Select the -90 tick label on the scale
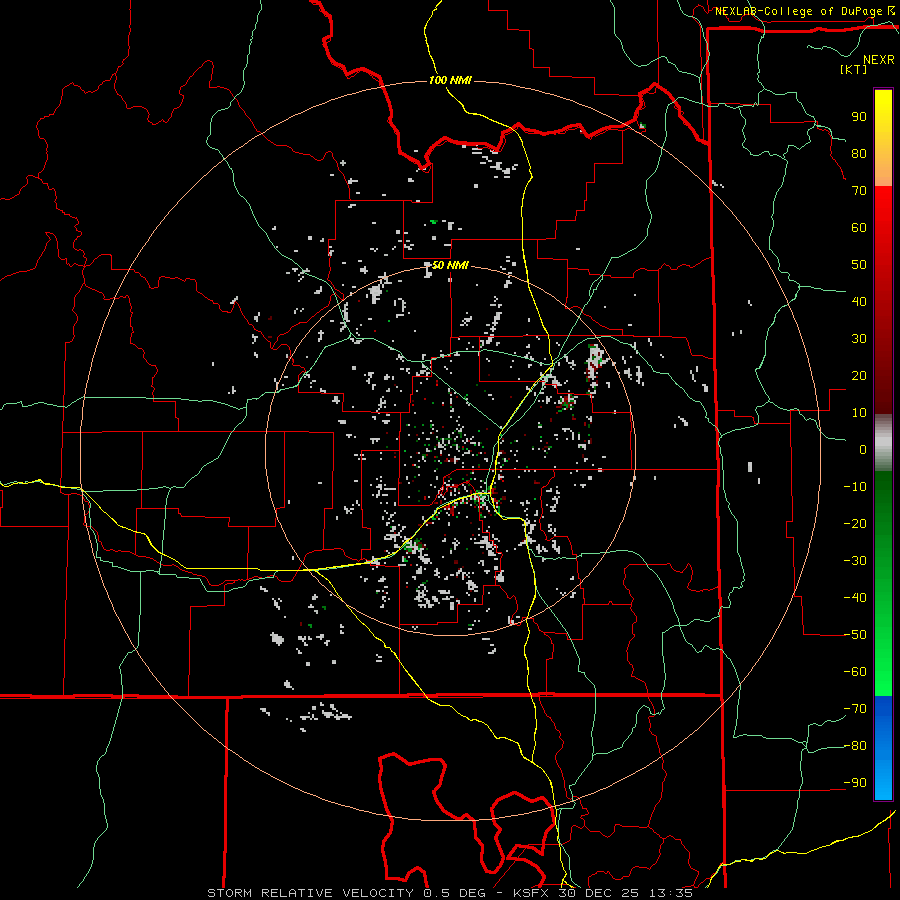 pyautogui.click(x=855, y=783)
